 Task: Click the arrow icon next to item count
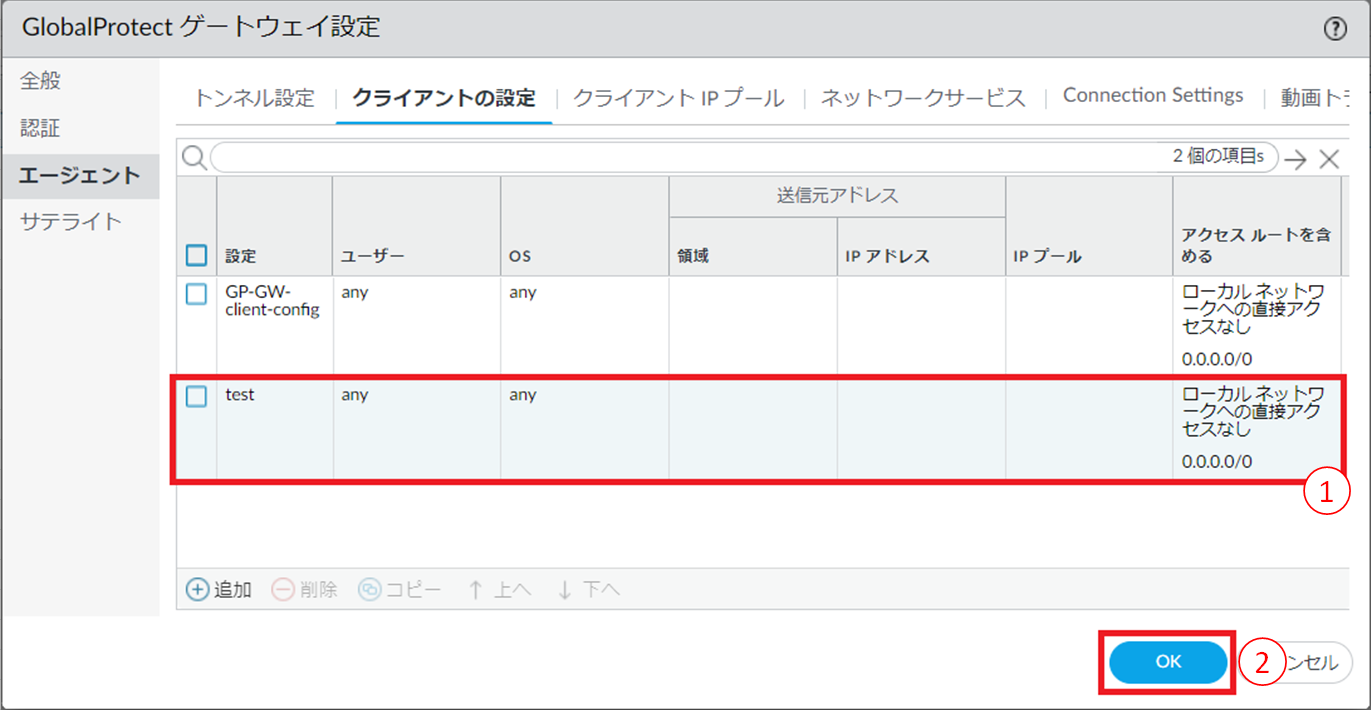1296,159
